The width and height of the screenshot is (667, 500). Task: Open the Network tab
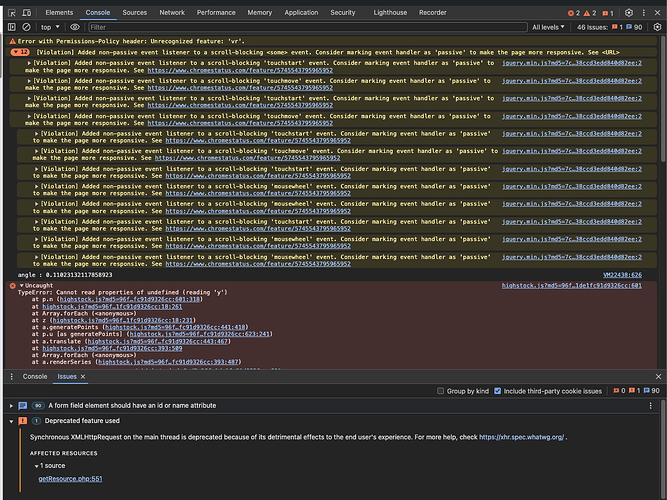click(x=172, y=13)
